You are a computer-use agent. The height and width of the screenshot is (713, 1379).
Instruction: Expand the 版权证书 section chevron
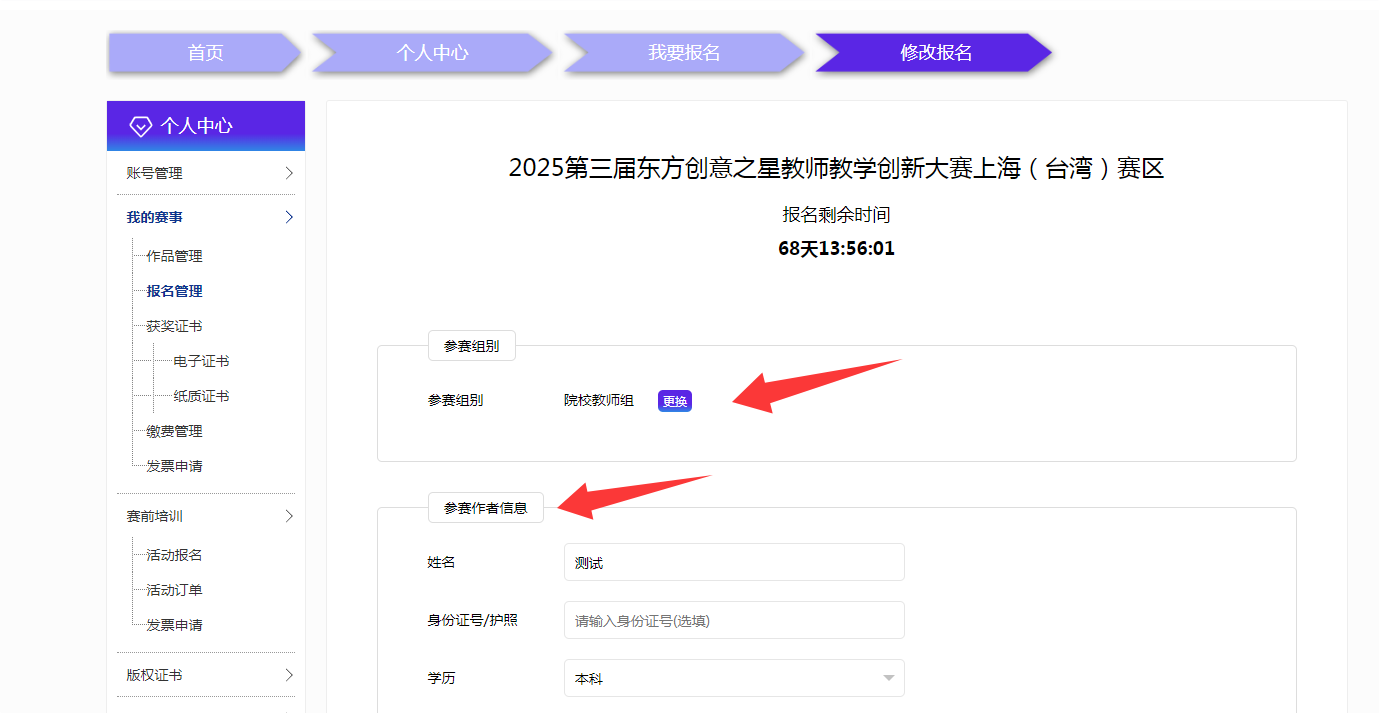(x=289, y=674)
